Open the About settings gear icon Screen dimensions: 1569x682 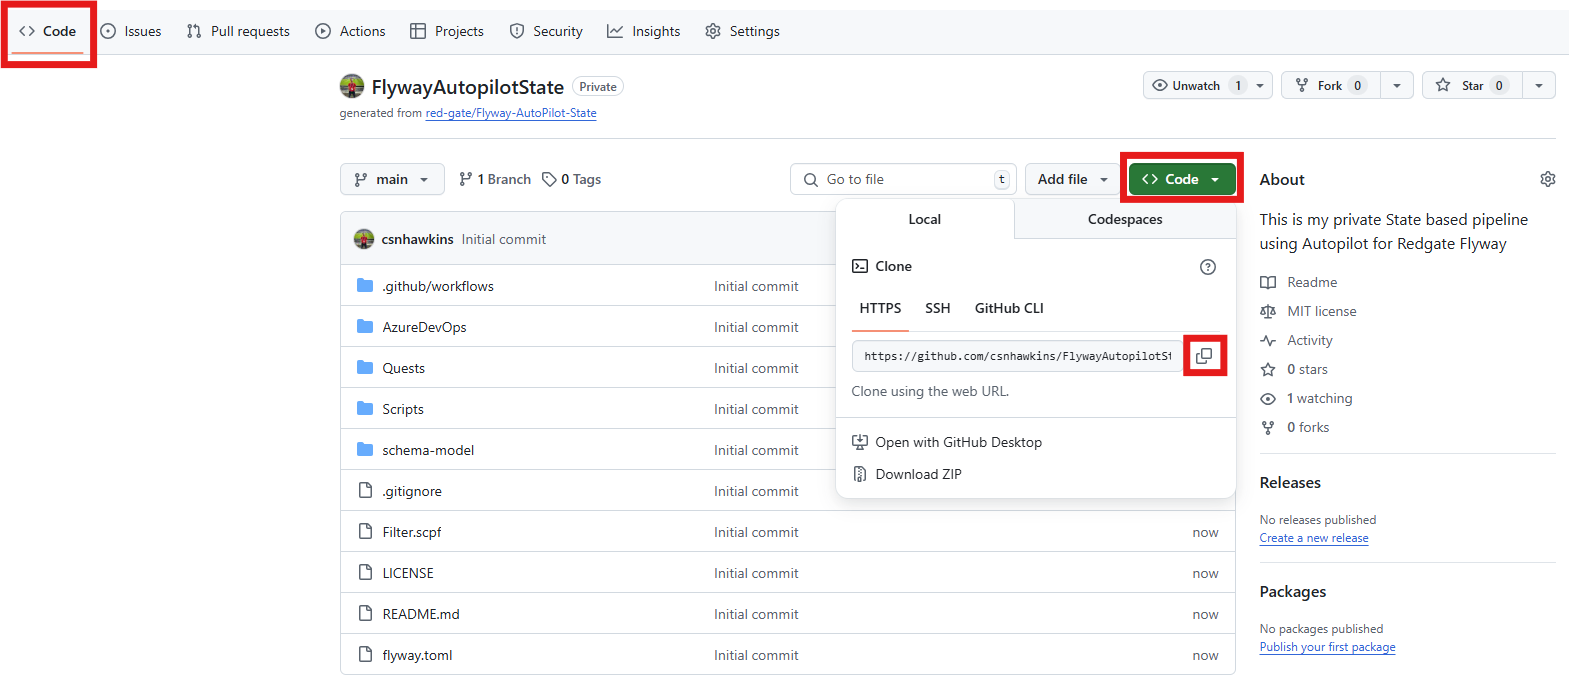point(1547,179)
